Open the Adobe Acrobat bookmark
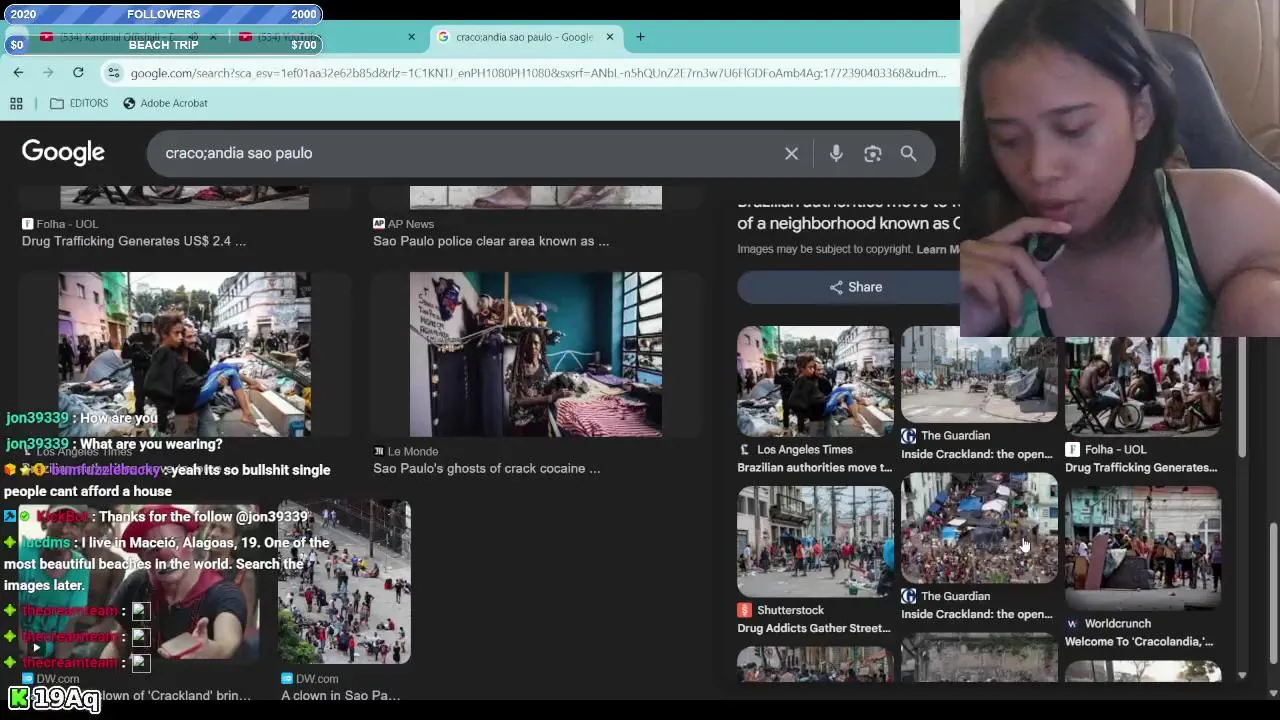This screenshot has width=1280, height=720. 165,103
